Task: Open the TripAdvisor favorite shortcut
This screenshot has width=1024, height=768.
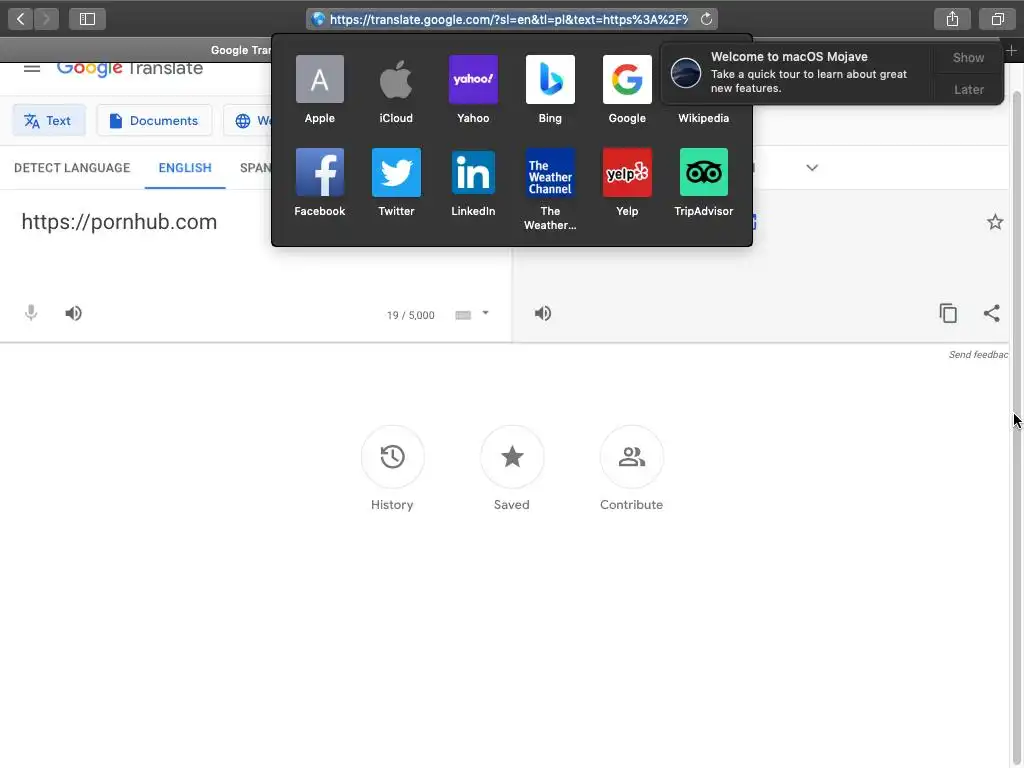Action: point(703,172)
